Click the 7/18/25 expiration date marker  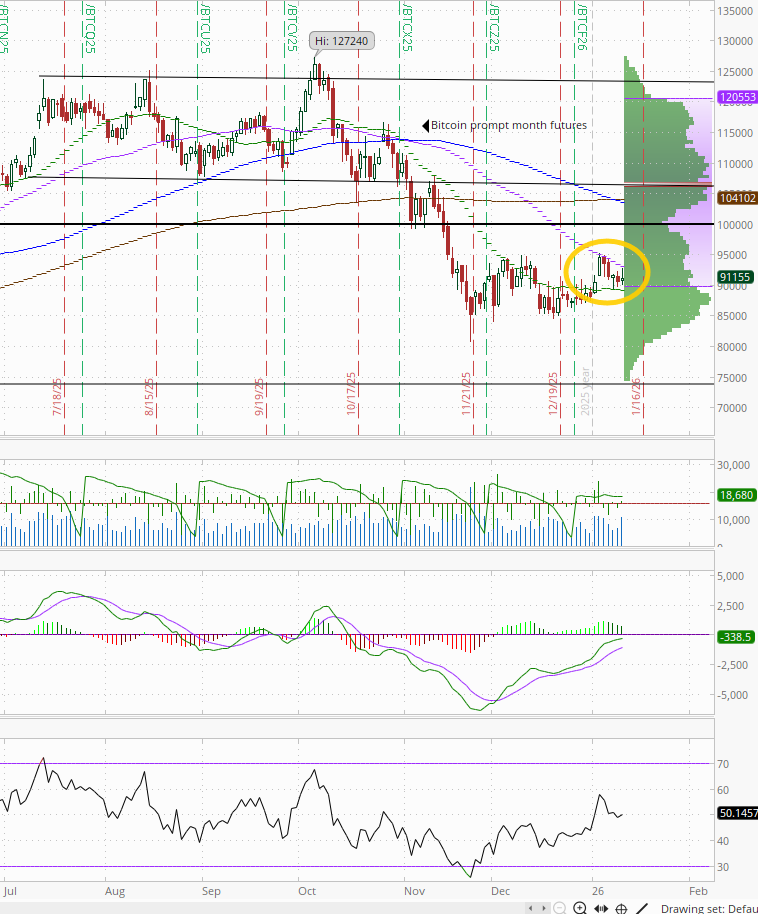point(57,398)
